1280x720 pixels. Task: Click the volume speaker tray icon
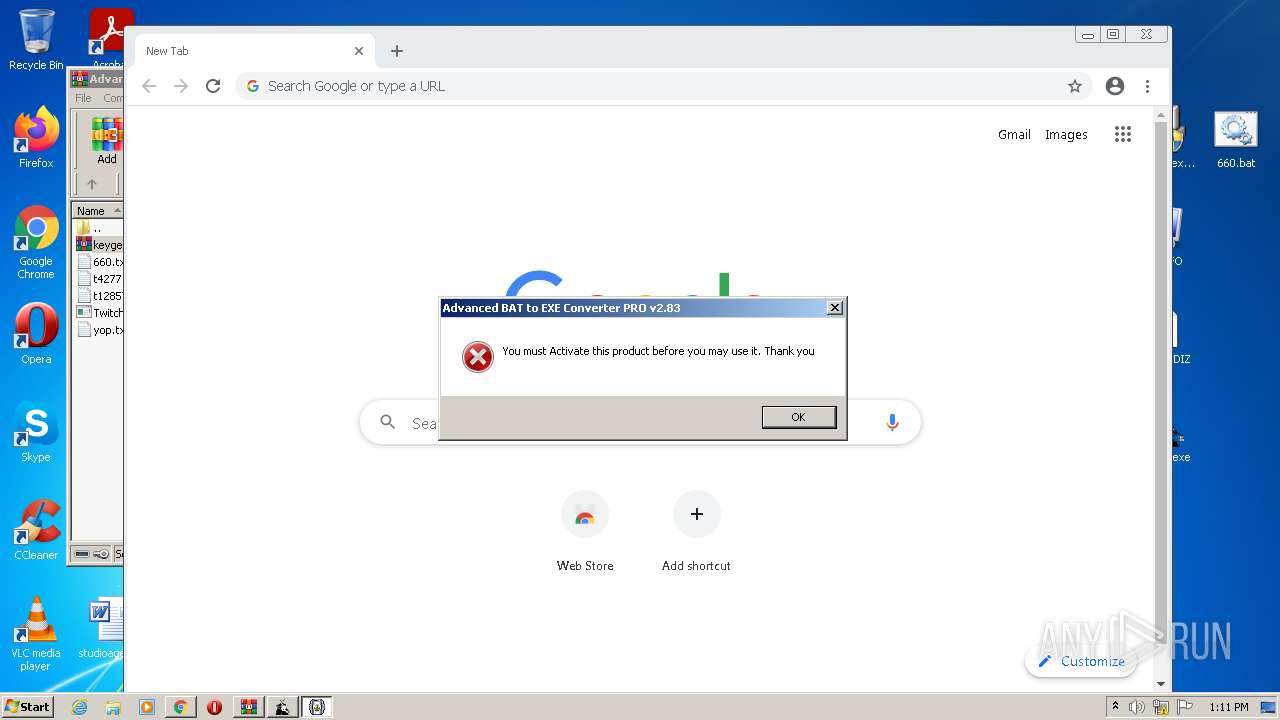1137,707
